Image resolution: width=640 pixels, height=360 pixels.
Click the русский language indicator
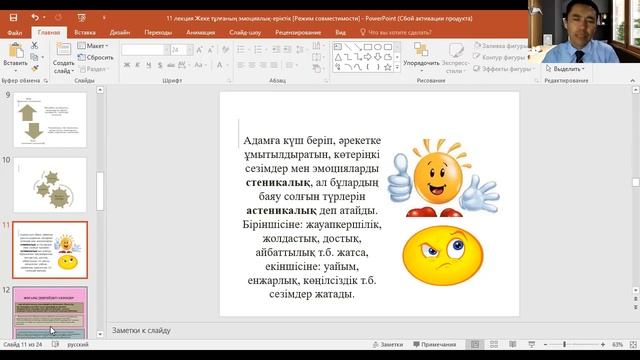tap(78, 344)
